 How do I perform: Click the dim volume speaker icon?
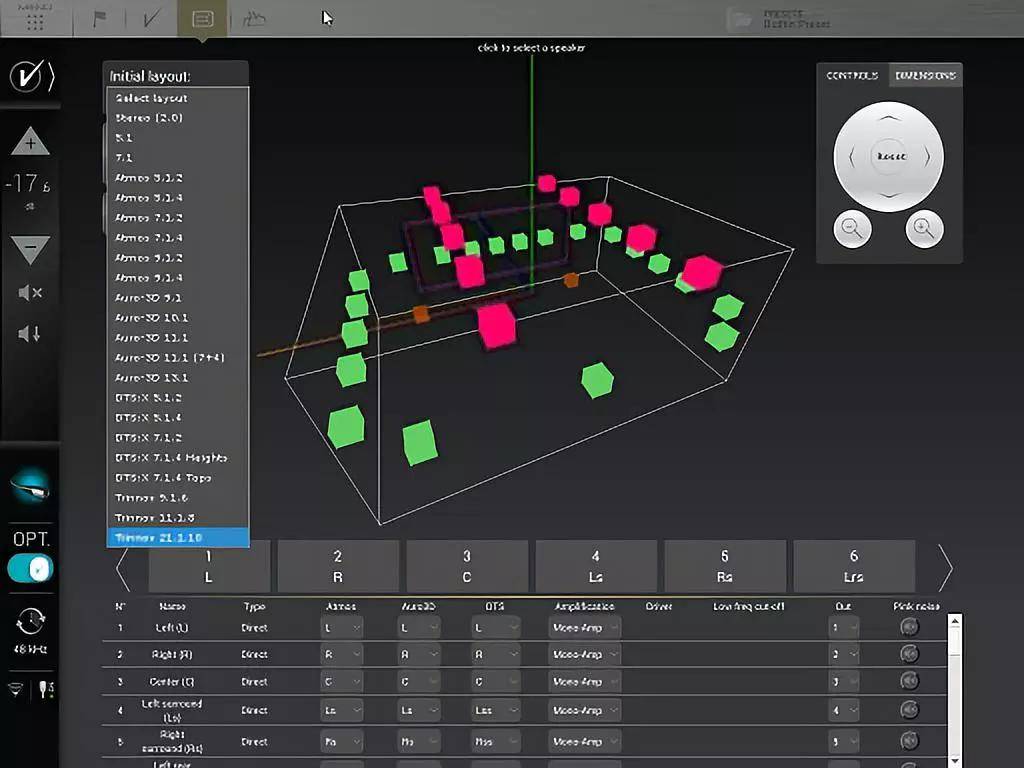click(x=30, y=334)
